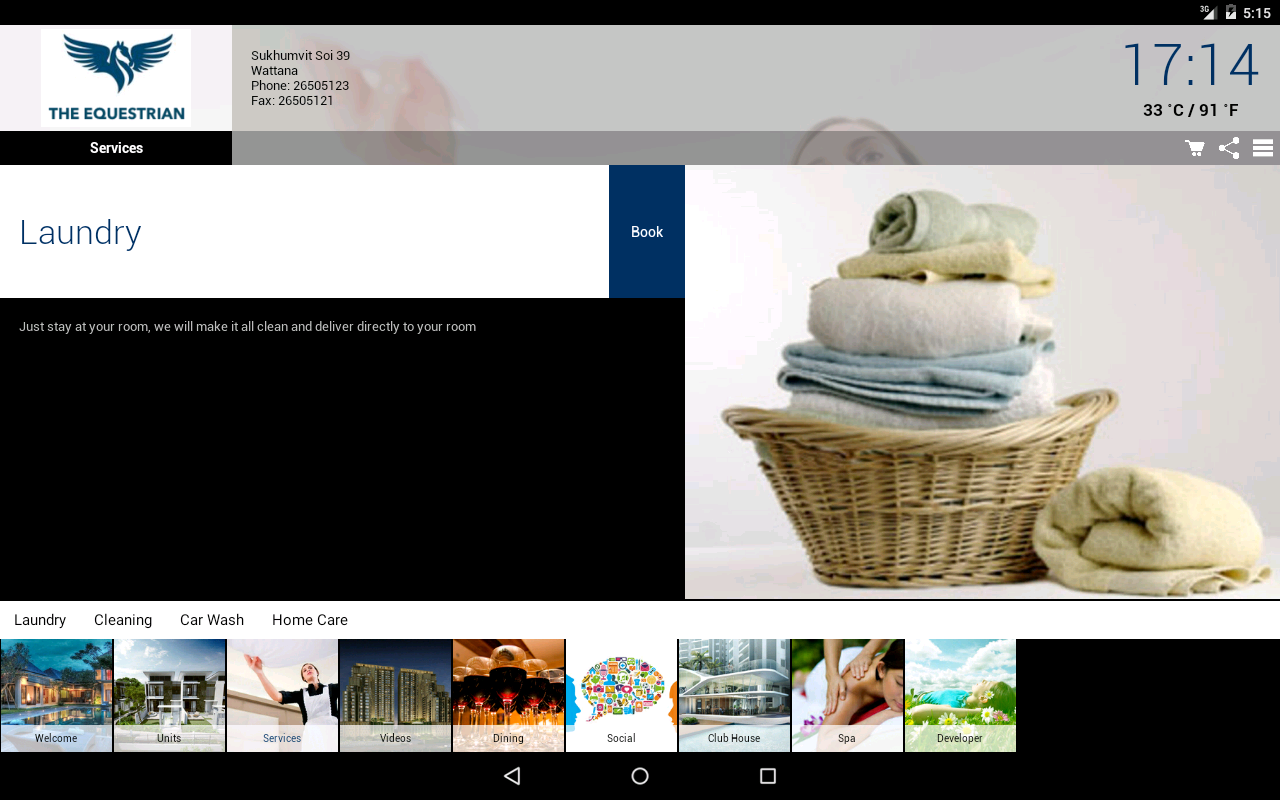Open the Videos section thumbnail

click(x=395, y=696)
